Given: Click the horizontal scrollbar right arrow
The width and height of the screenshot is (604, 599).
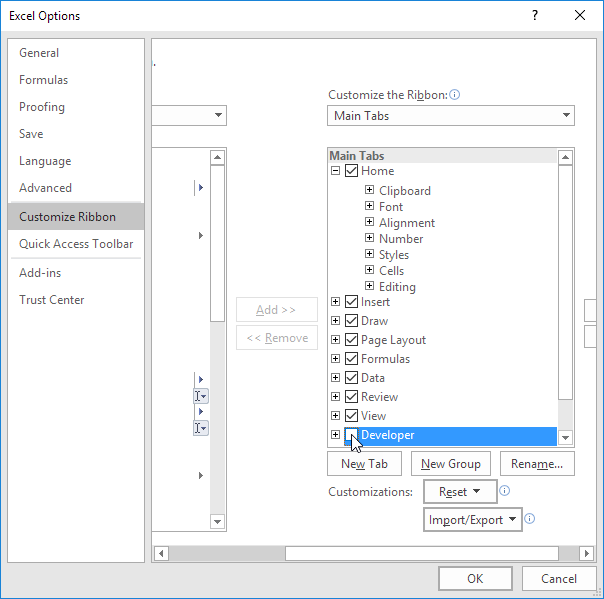Looking at the screenshot, I should click(x=587, y=554).
